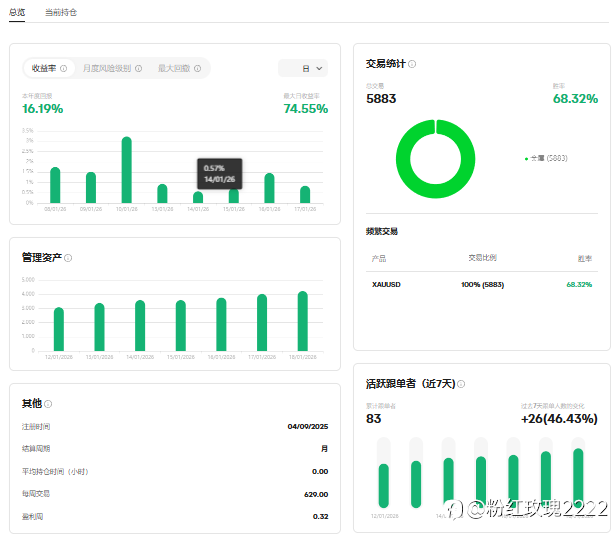Click info icon beside 交易统计 title
Screen dimensions: 614x544
pos(412,64)
